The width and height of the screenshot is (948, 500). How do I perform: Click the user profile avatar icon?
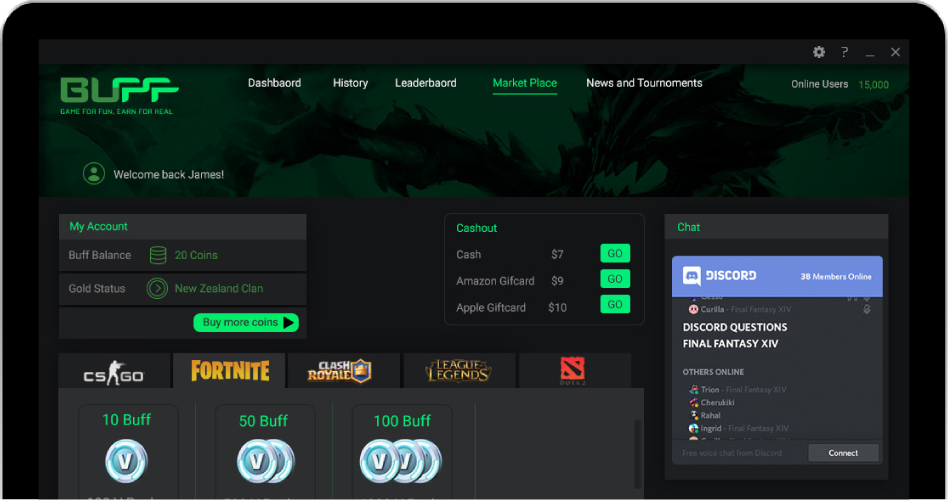94,174
